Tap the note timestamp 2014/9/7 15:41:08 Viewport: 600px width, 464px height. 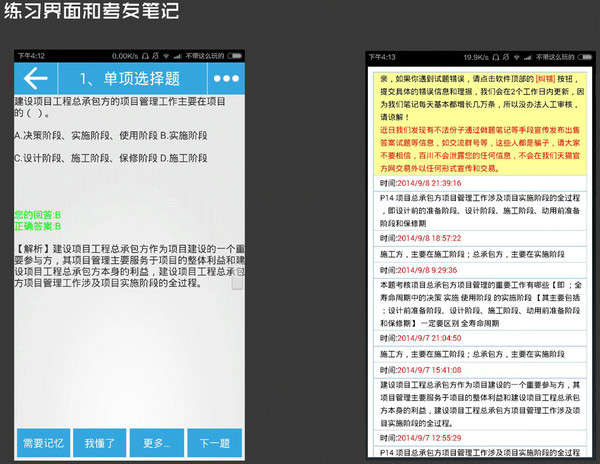point(420,369)
